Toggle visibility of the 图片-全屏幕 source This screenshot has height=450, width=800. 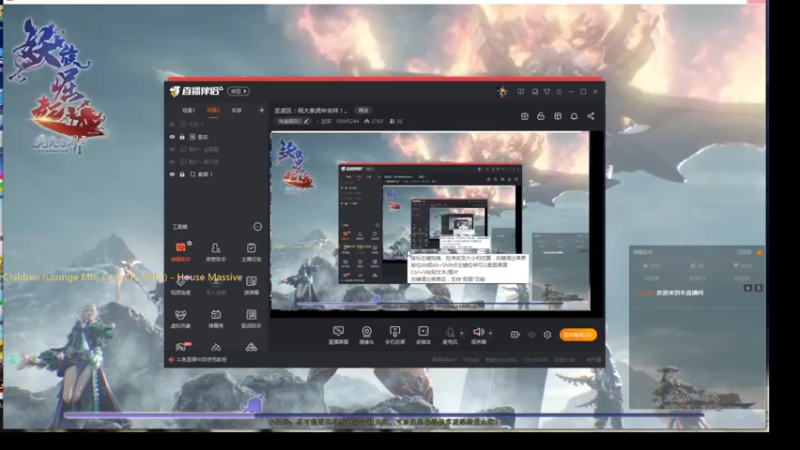pos(172,149)
